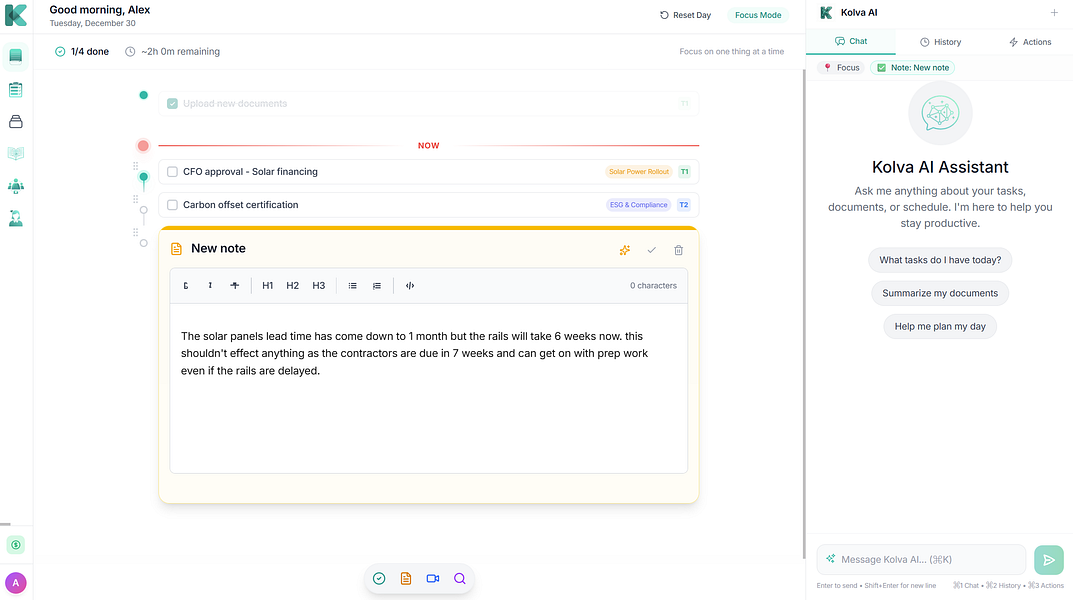Click the Message Kolva AI input field
Image resolution: width=1073 pixels, height=600 pixels.
coord(921,560)
